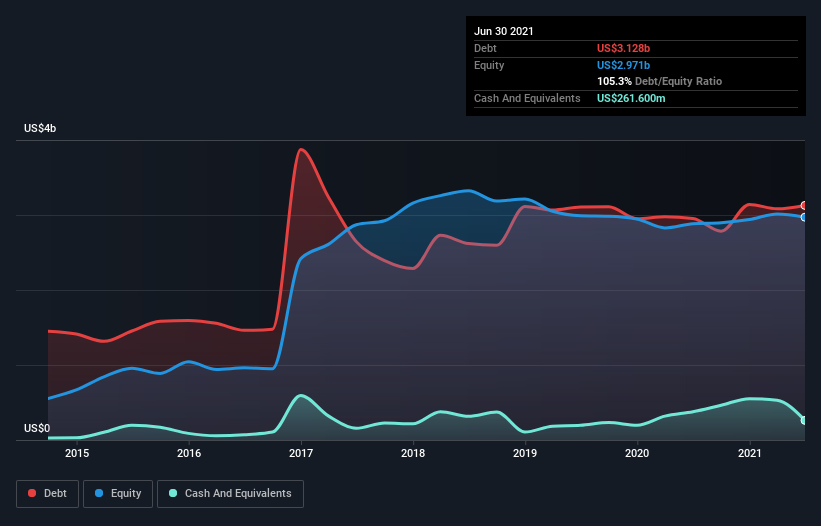821x526 pixels.
Task: Select the 2020 axis label
Action: 637,453
